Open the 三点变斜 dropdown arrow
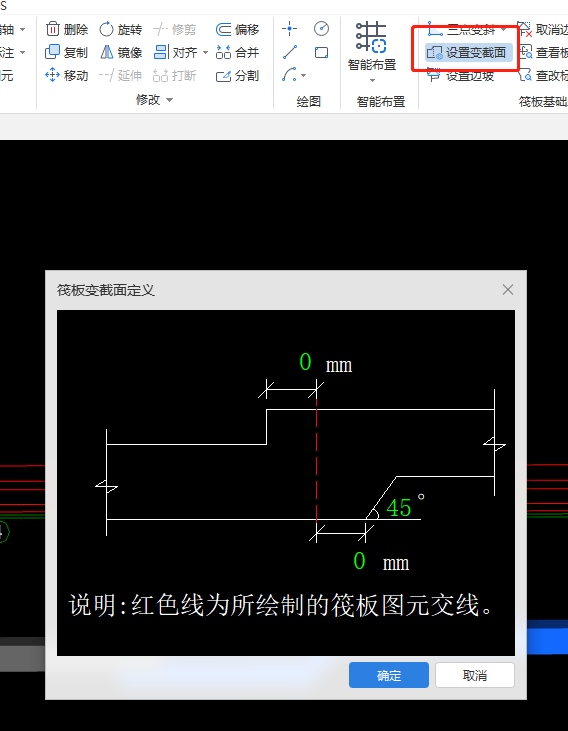Image resolution: width=568 pixels, height=731 pixels. (x=503, y=30)
